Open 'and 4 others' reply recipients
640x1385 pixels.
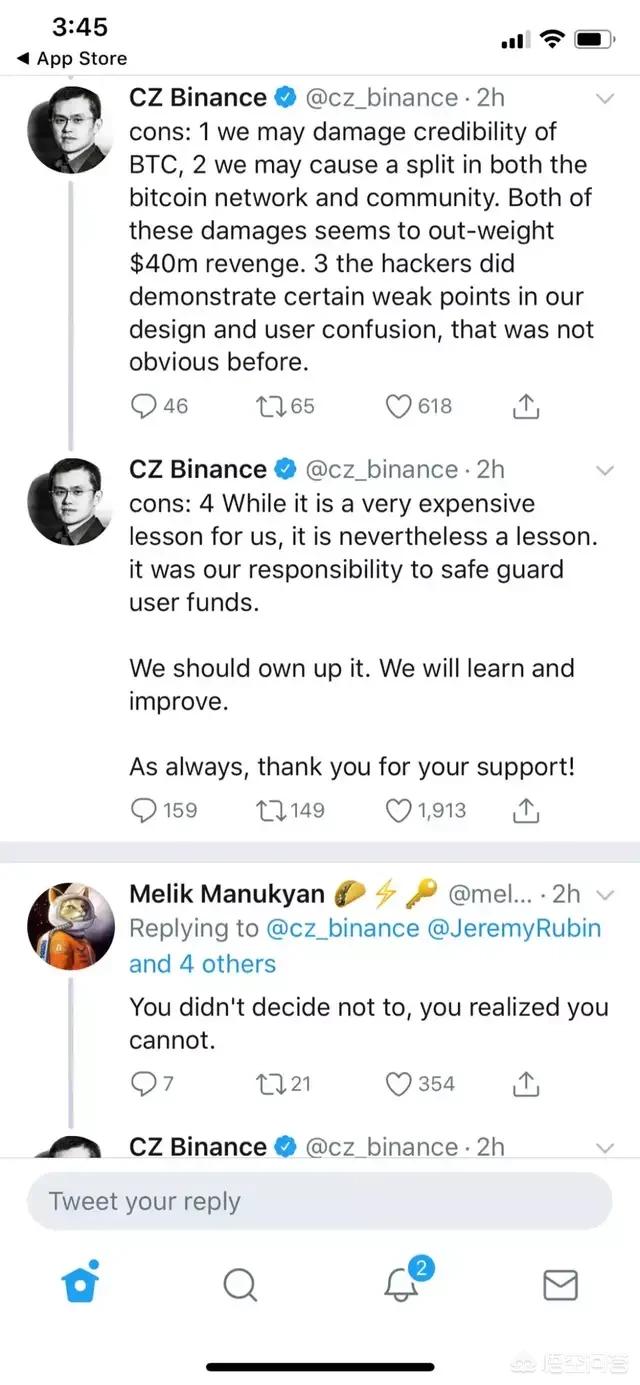202,964
